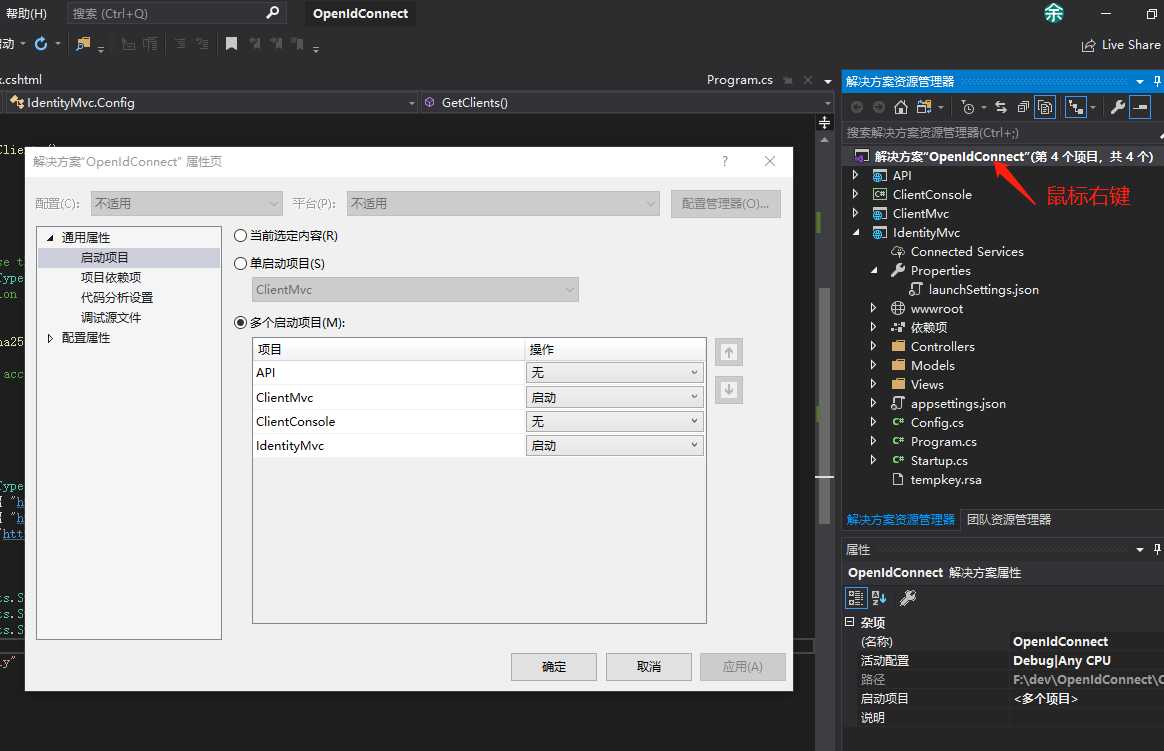The height and width of the screenshot is (751, 1164).
Task: Move the selected startup project down with arrow button
Action: point(729,390)
